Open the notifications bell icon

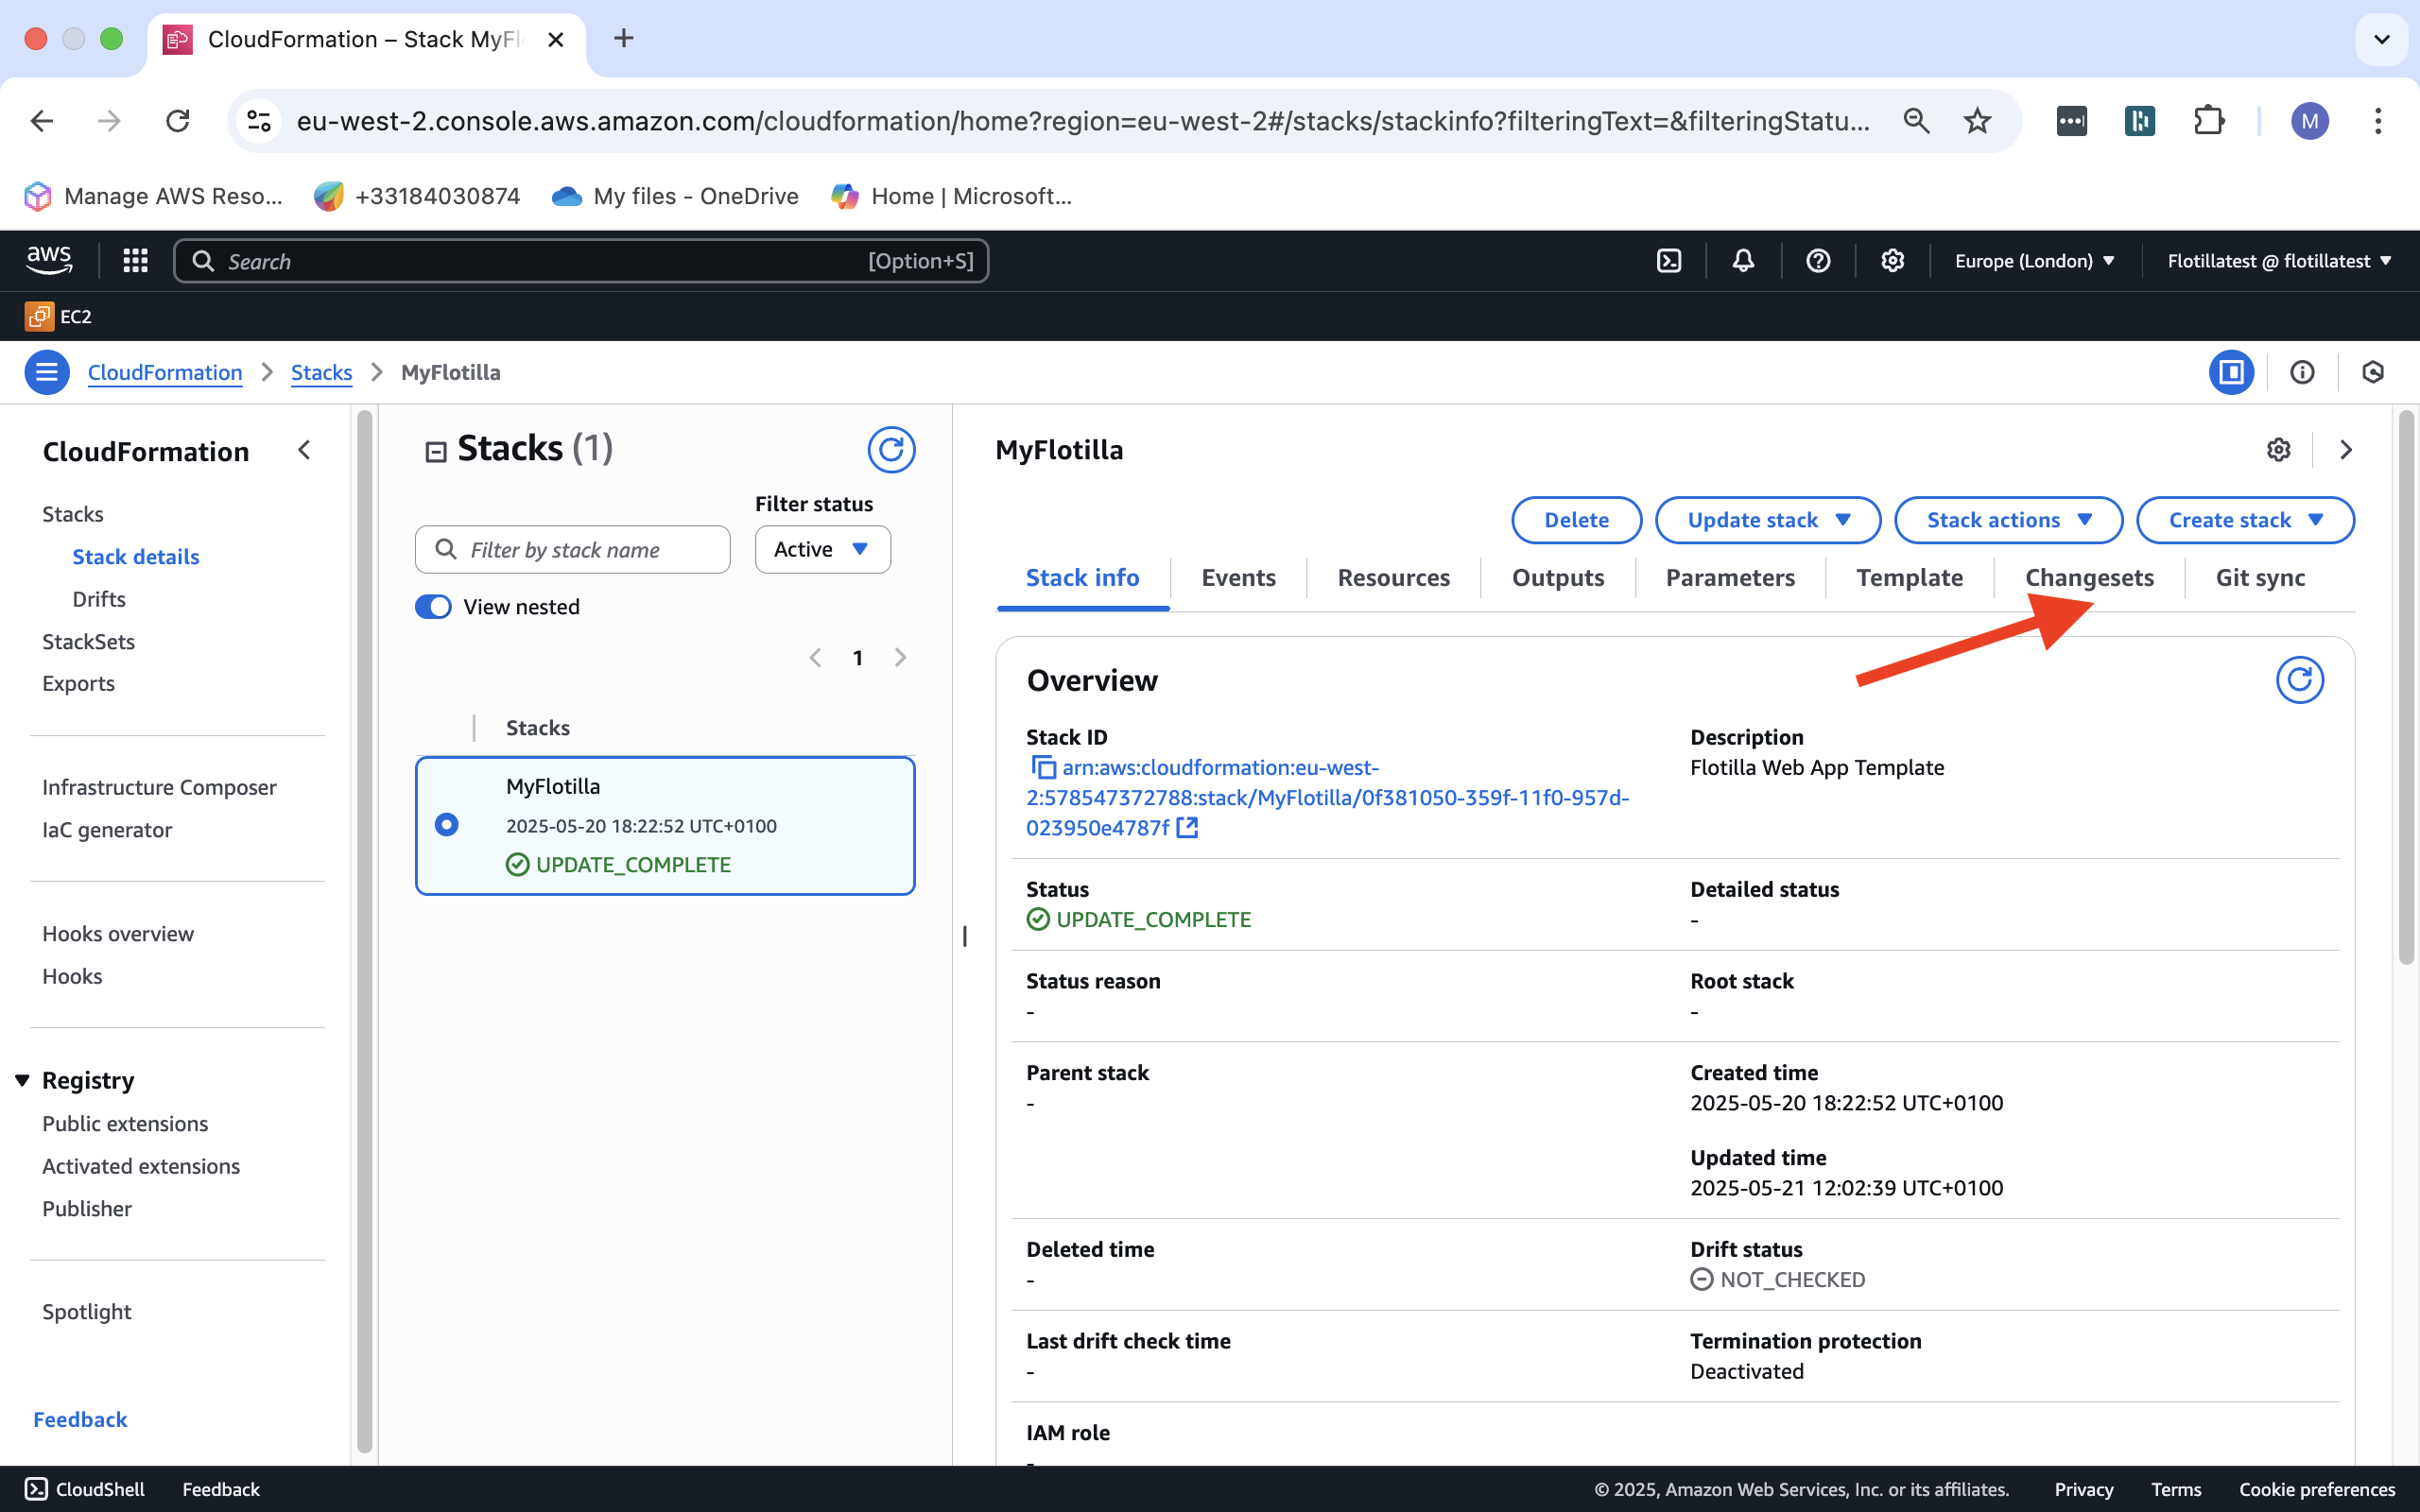pos(1743,261)
